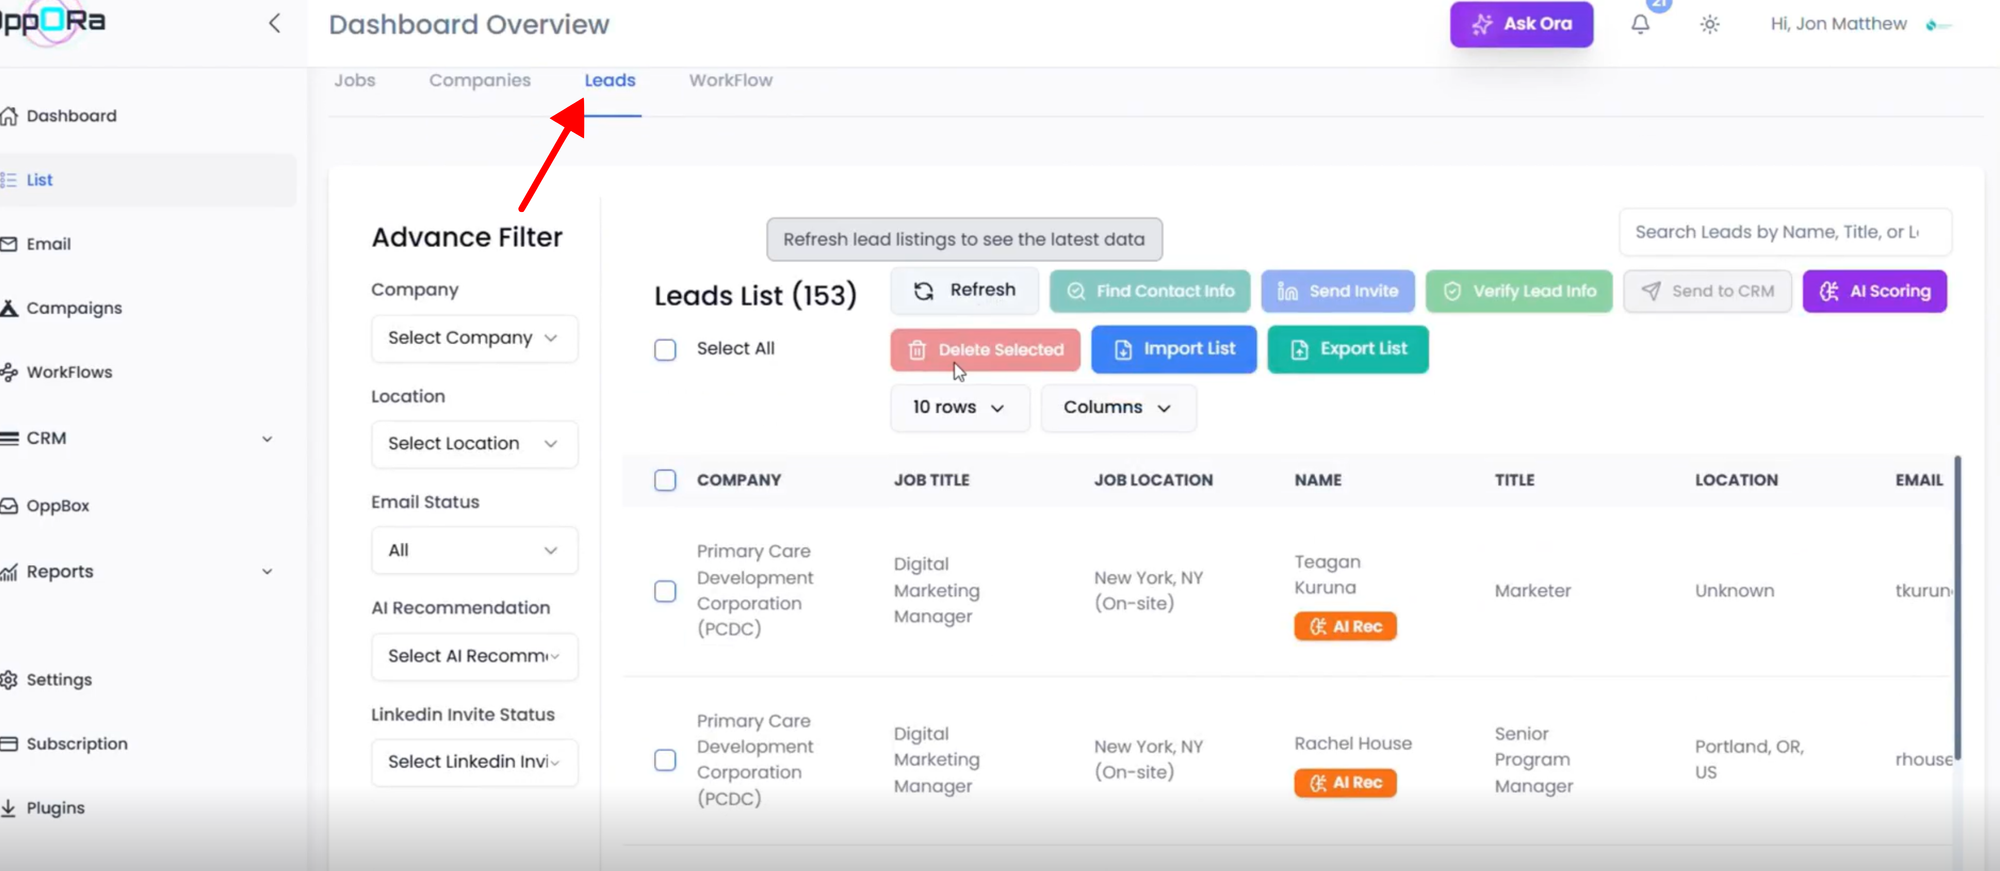Open OppBox inbox in sidebar
This screenshot has height=871, width=2000.
(57, 506)
